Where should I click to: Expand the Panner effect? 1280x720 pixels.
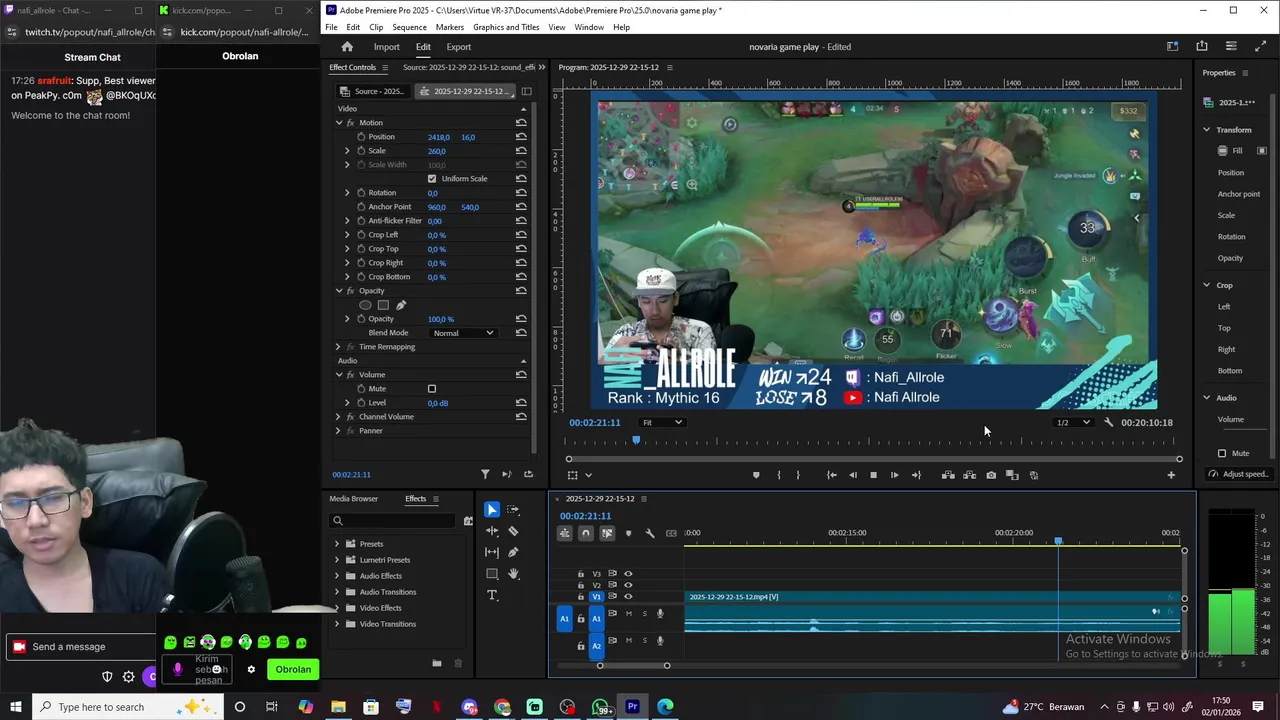point(338,431)
